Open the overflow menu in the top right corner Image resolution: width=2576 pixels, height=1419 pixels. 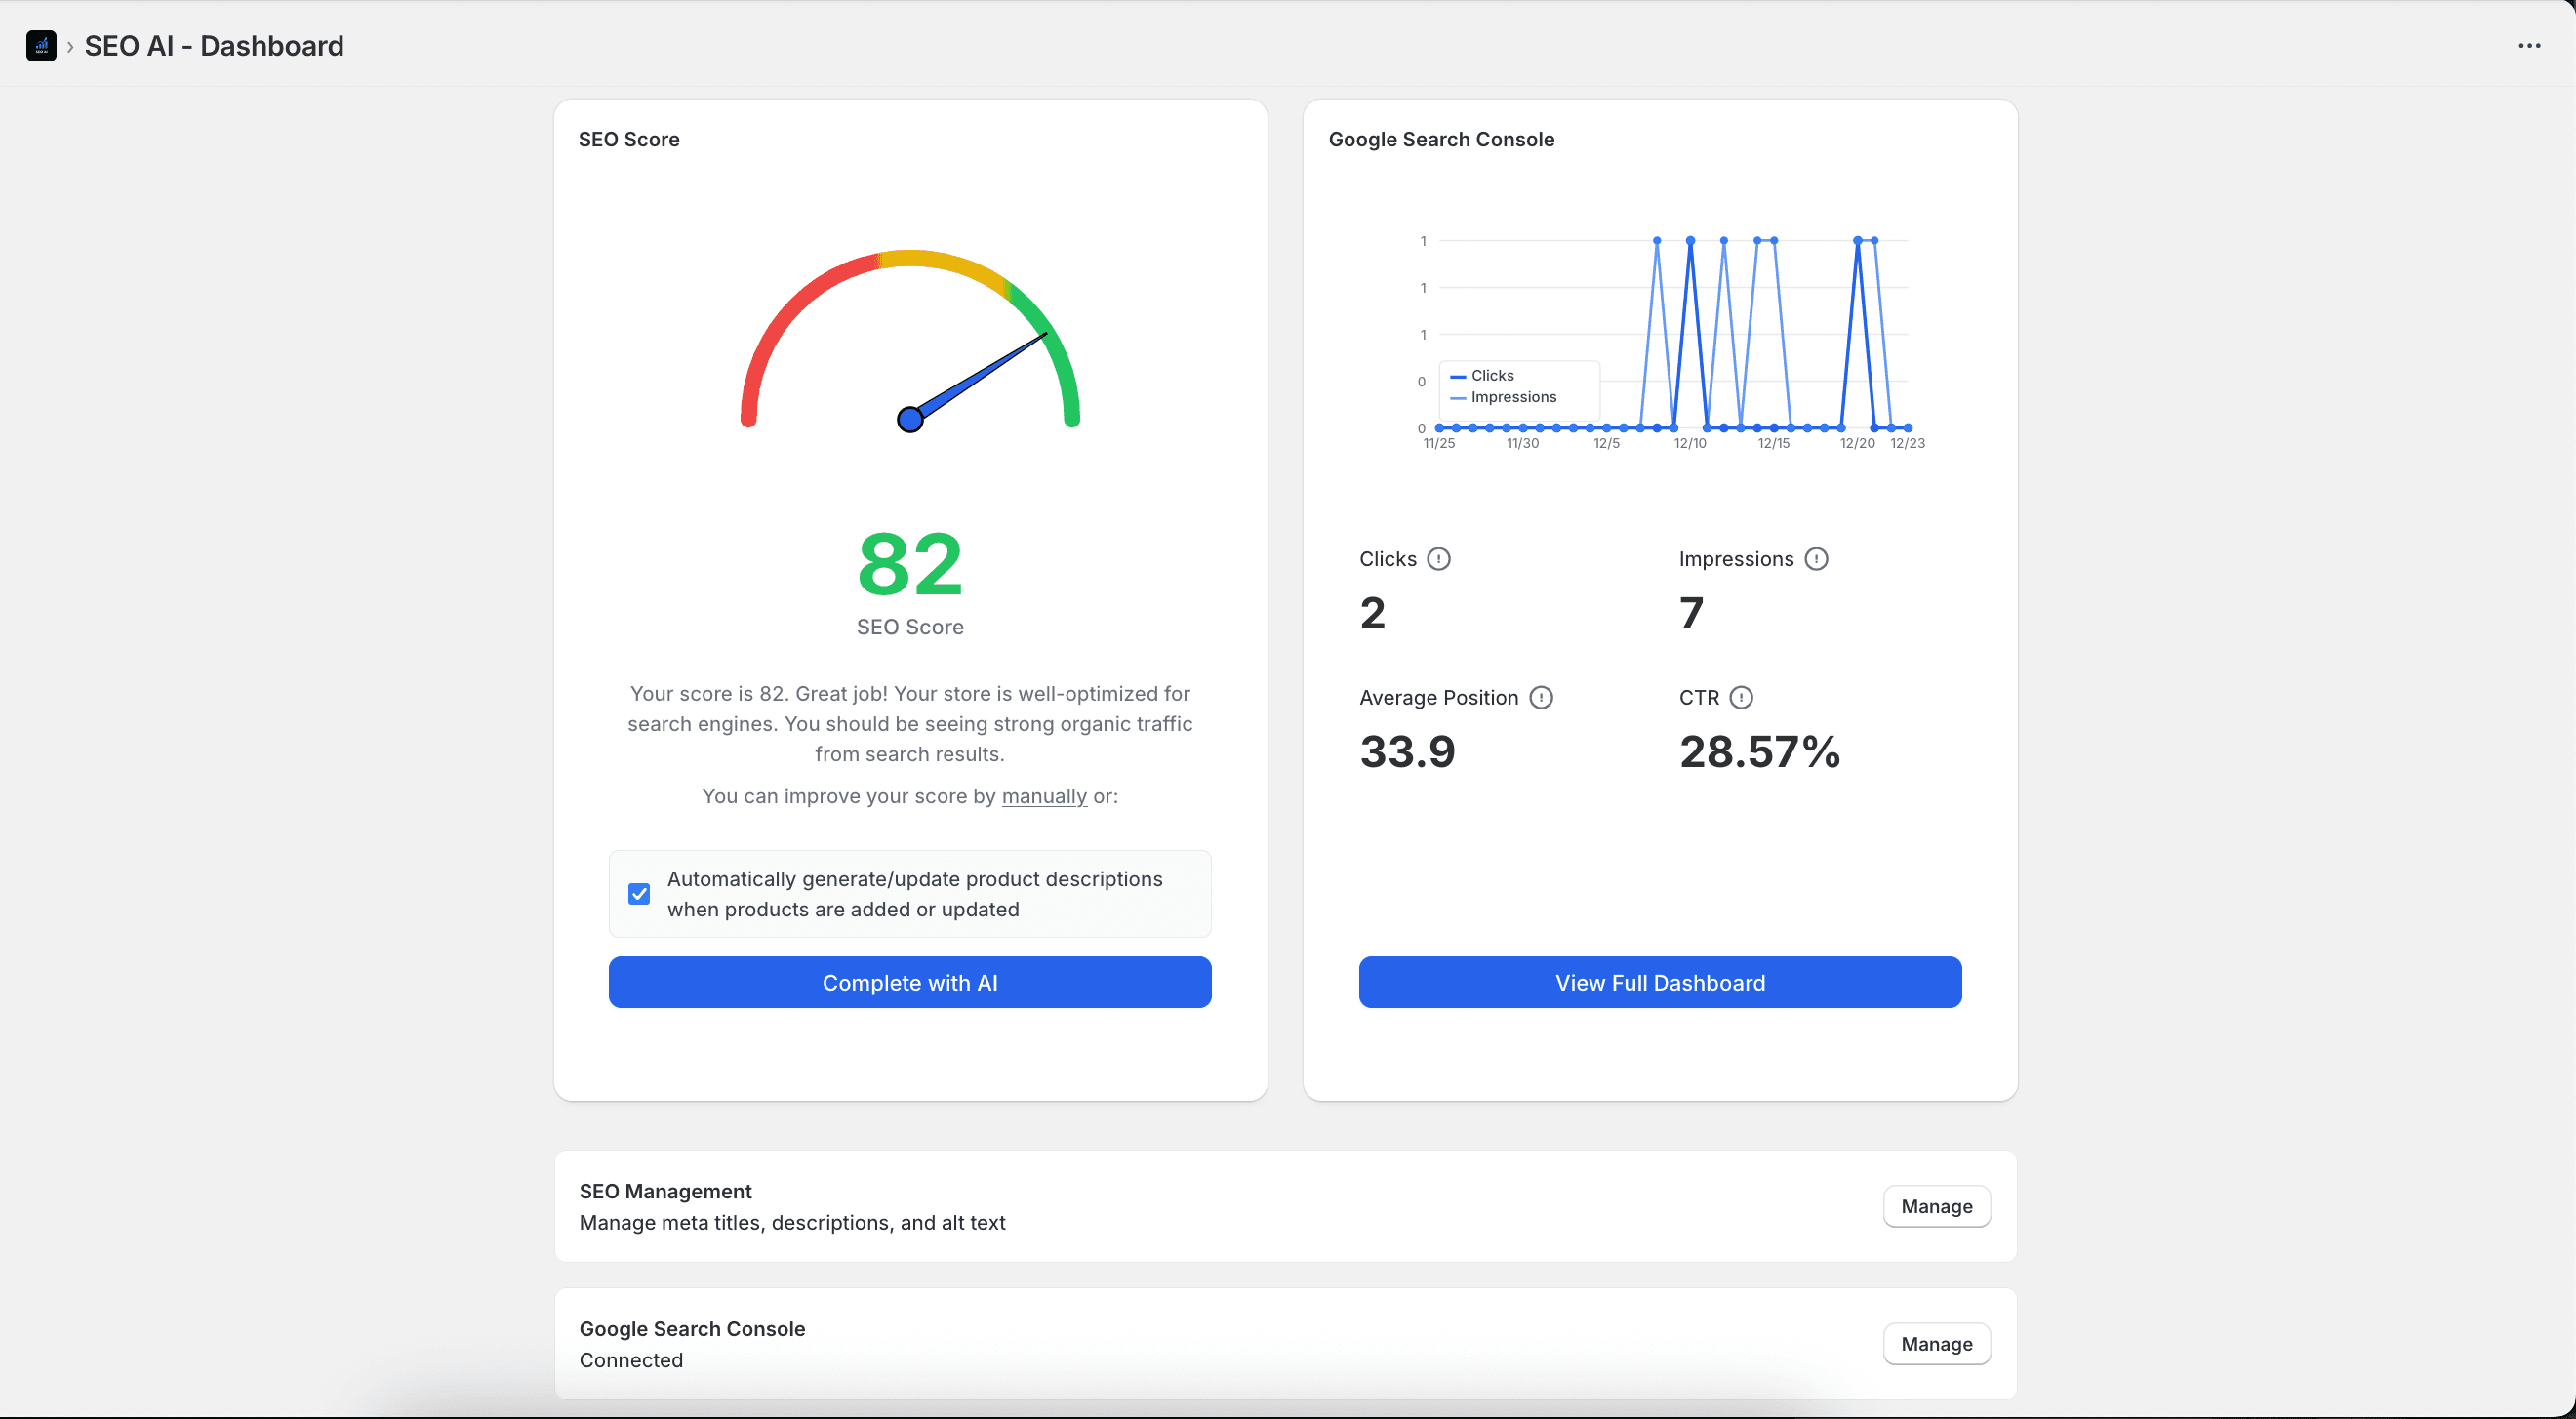click(x=2529, y=45)
